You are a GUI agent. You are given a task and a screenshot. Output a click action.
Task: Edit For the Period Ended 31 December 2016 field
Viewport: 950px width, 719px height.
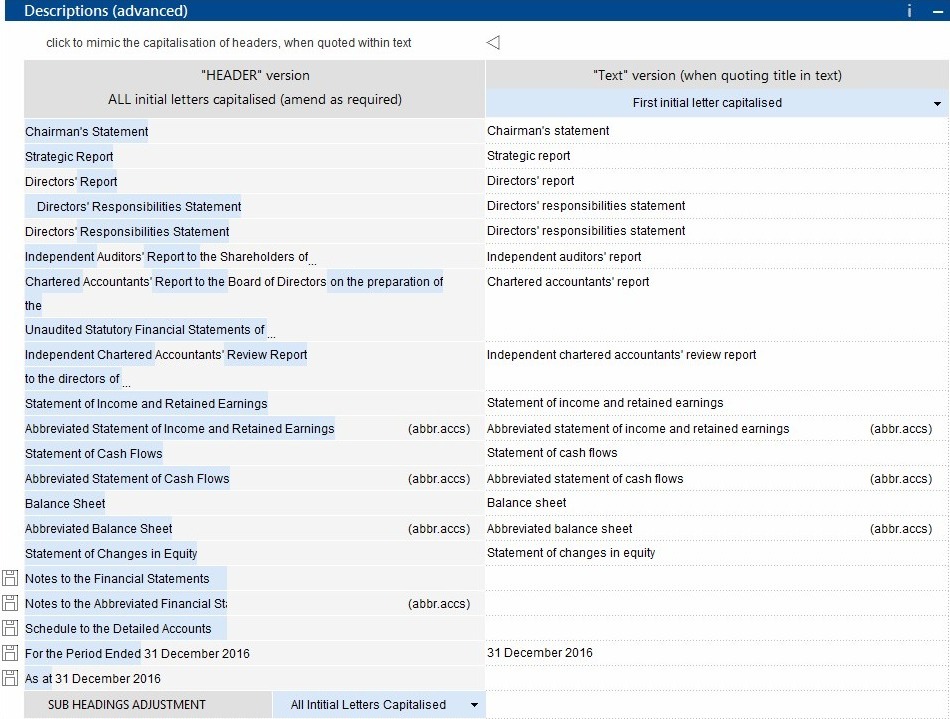(137, 654)
